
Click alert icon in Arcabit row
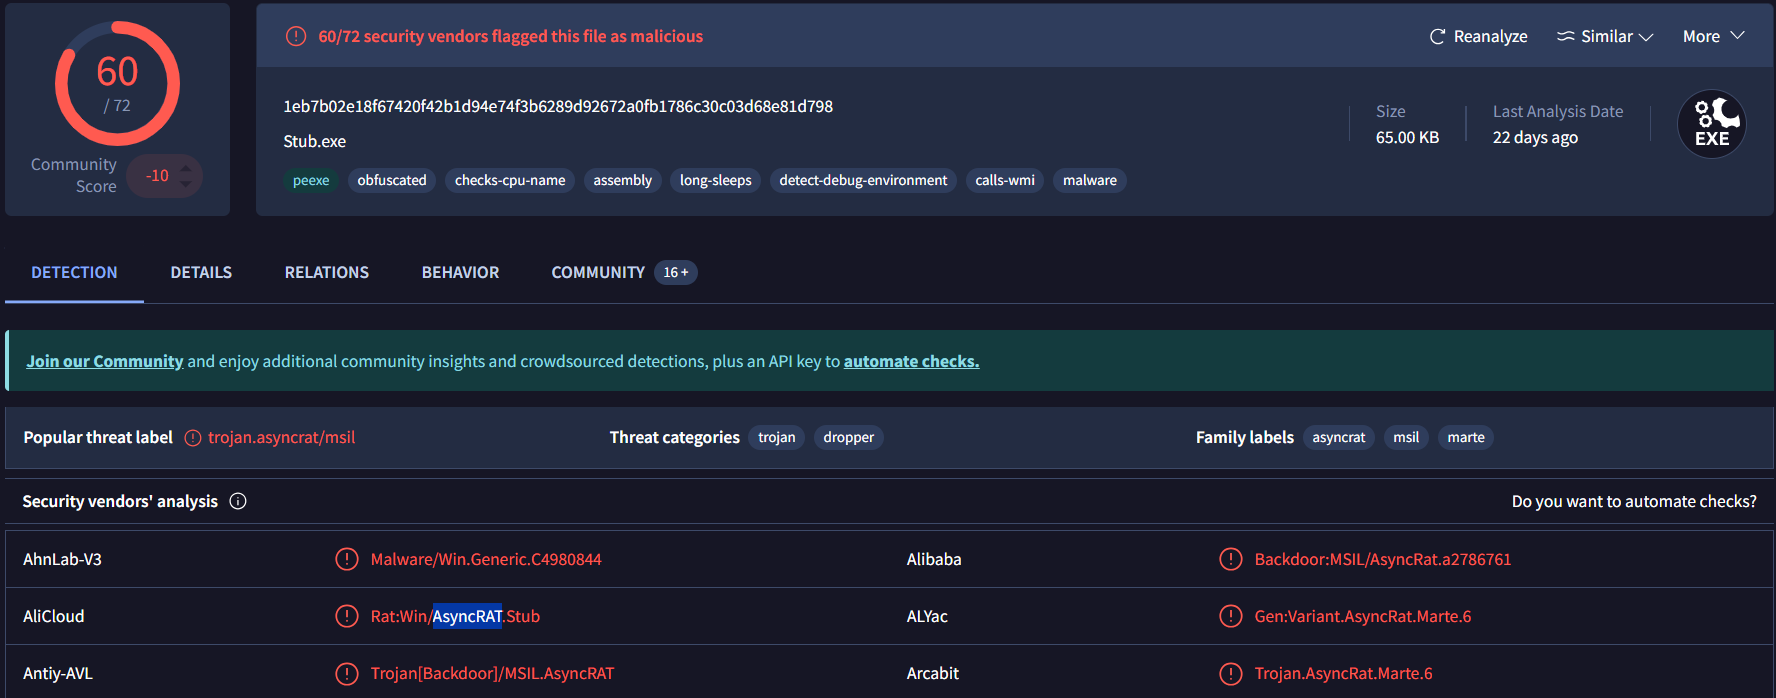[1231, 673]
